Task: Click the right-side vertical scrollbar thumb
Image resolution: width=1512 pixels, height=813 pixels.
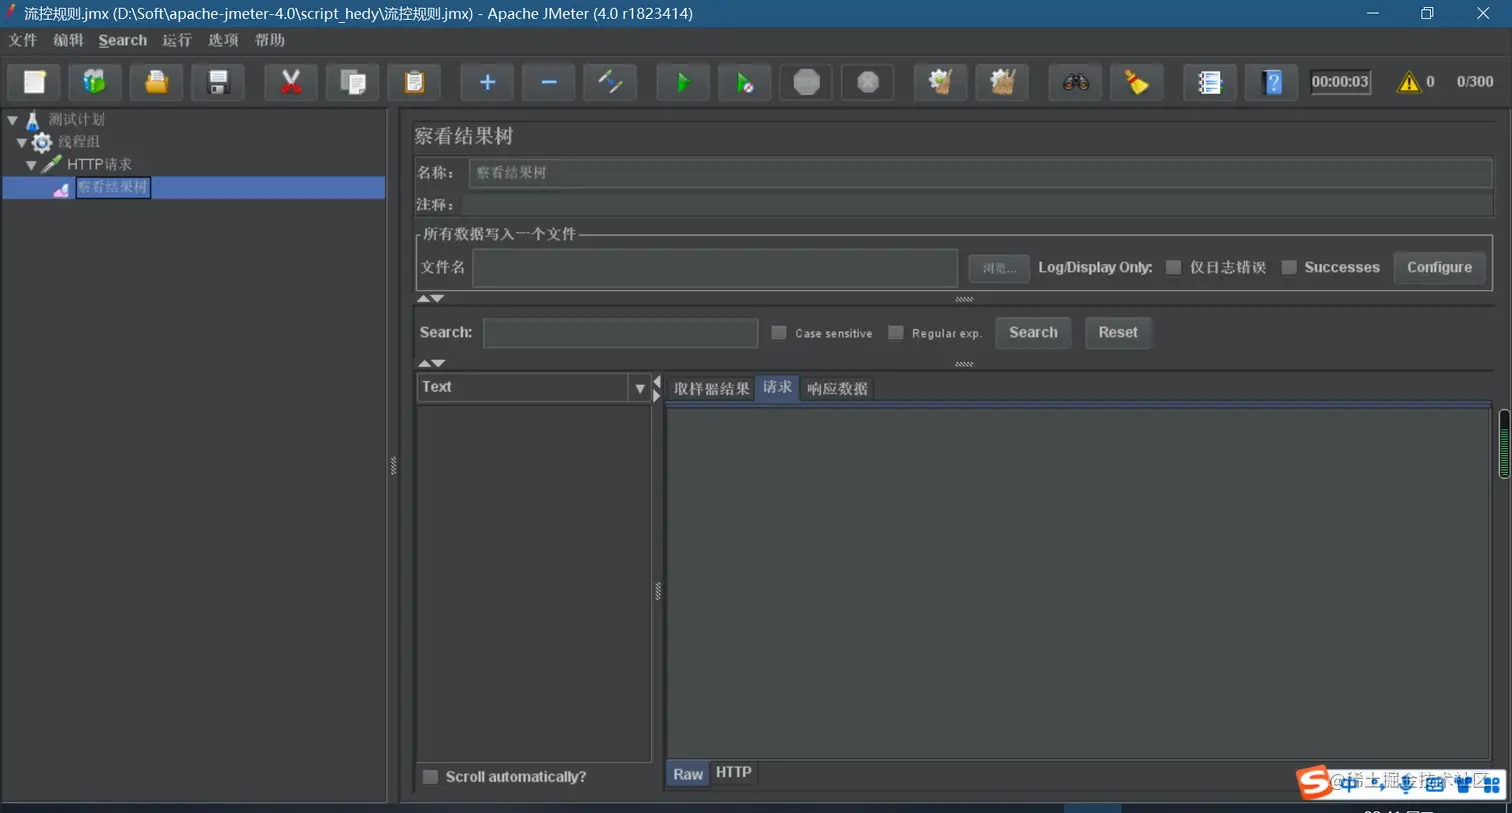Action: point(1505,444)
